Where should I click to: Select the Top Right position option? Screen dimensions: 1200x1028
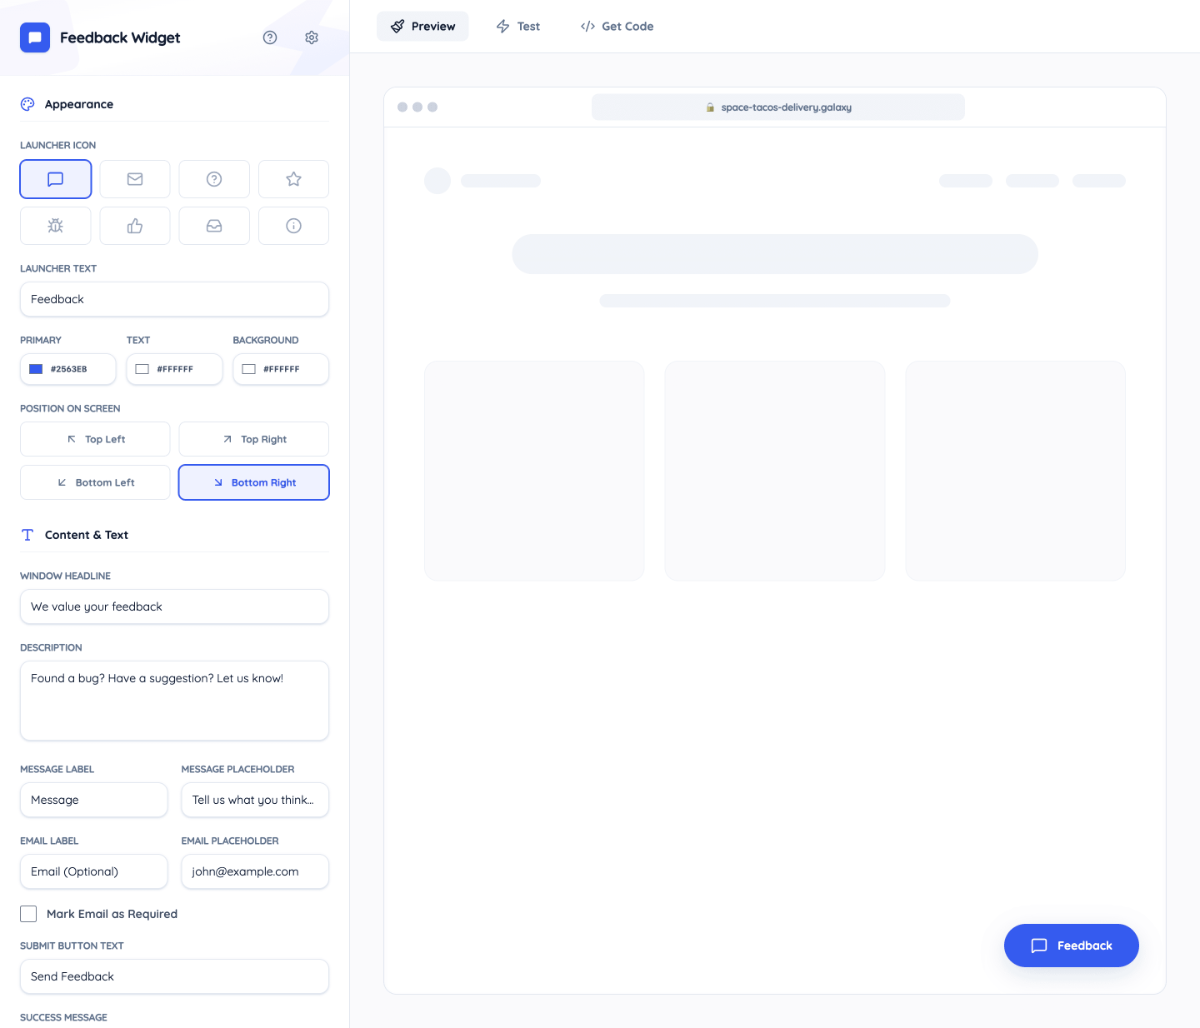[x=253, y=438]
